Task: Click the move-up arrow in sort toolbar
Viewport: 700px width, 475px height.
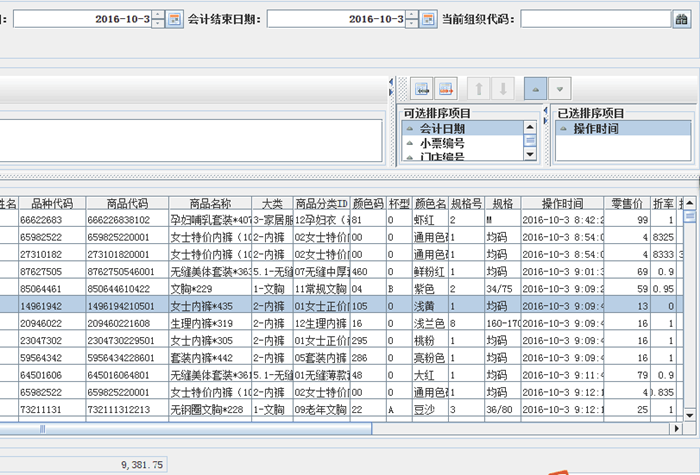Action: pyautogui.click(x=481, y=88)
